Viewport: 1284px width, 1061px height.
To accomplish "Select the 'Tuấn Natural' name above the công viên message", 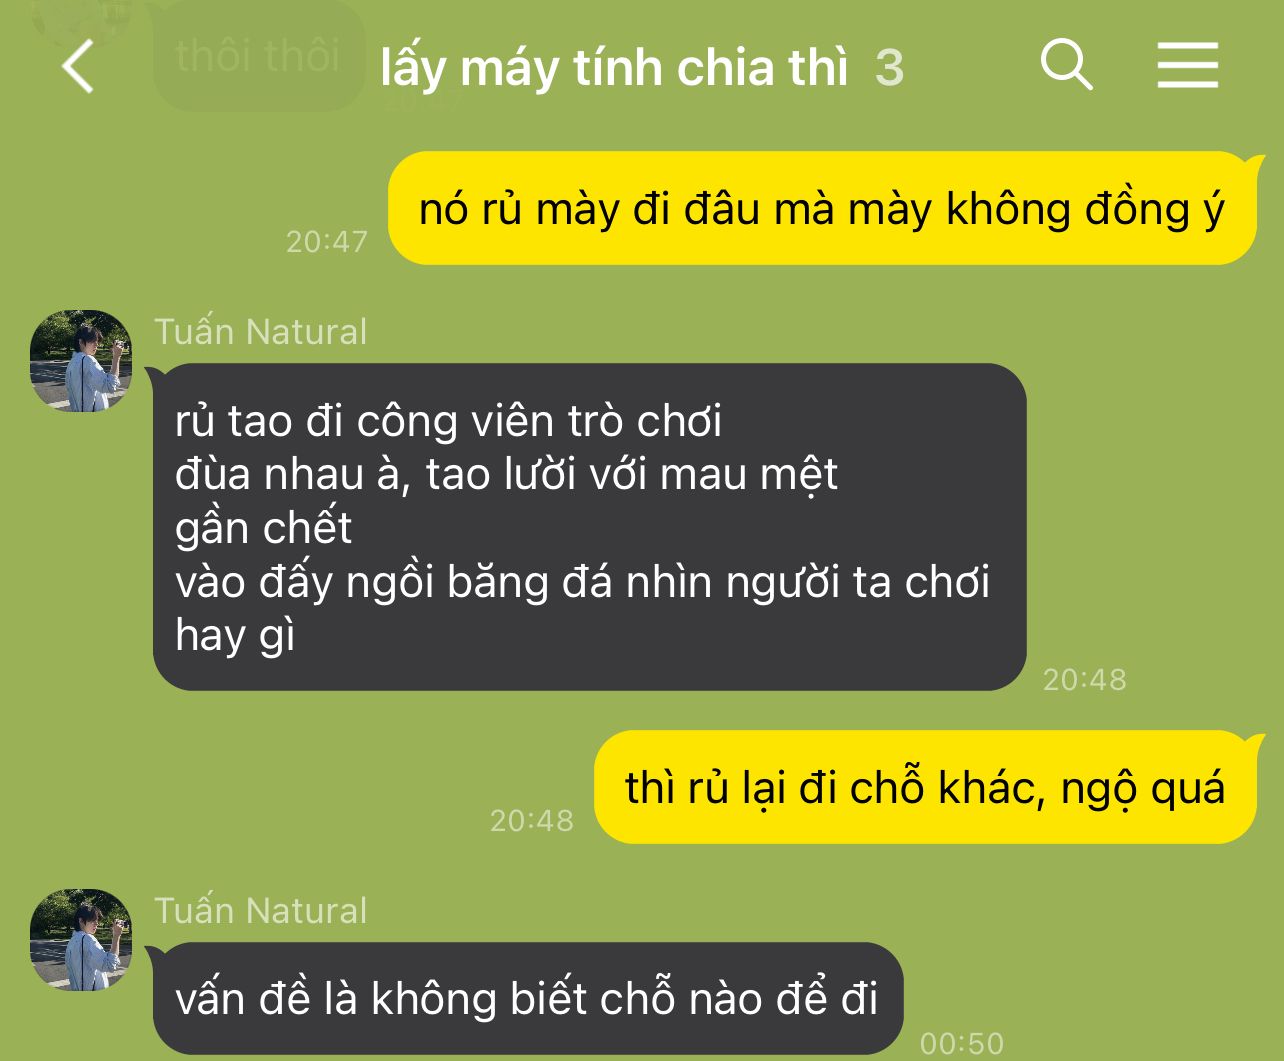I will 261,331.
